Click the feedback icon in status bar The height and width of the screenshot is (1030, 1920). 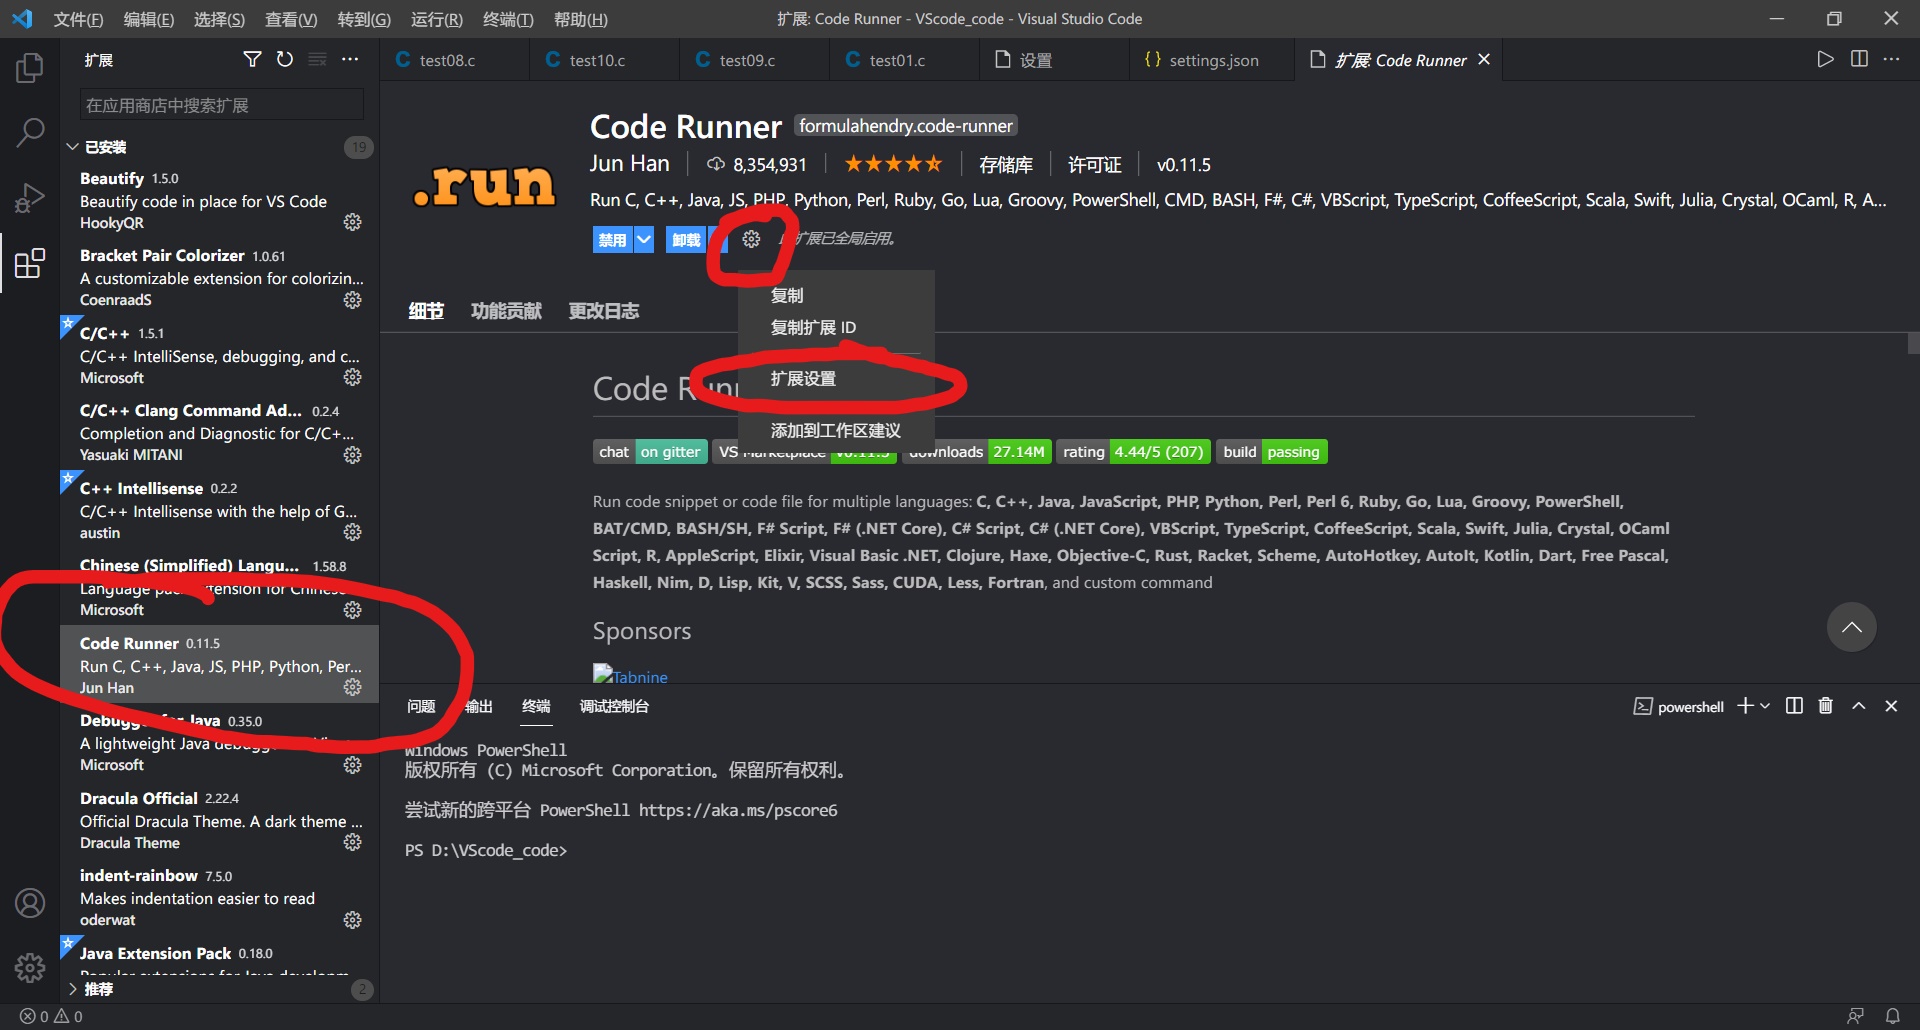click(x=1856, y=1016)
